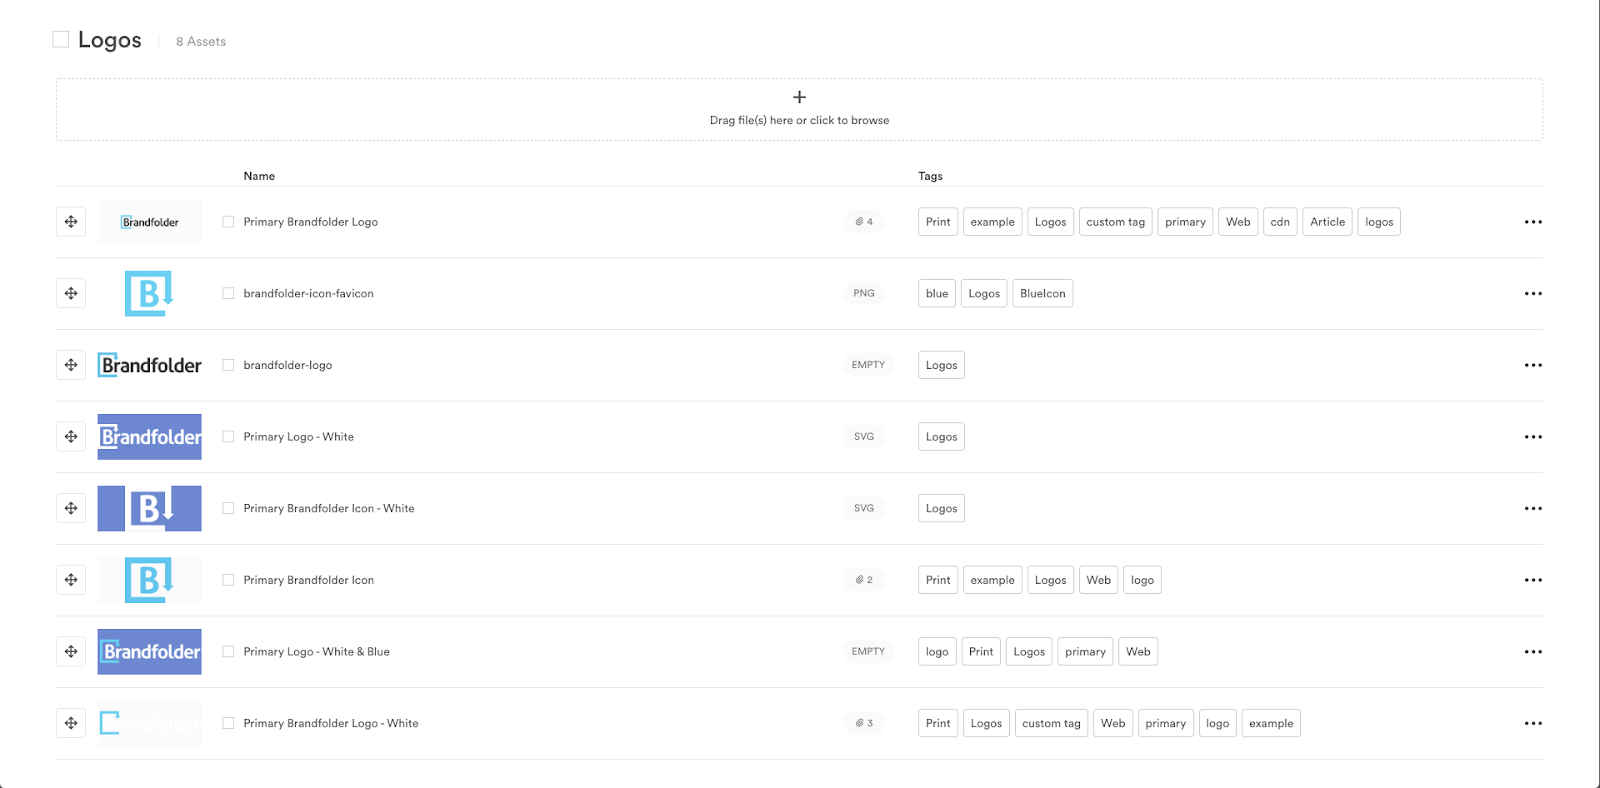This screenshot has height=788, width=1600.
Task: Check the brandfolder-icon-favicon checkbox
Action: [x=228, y=293]
